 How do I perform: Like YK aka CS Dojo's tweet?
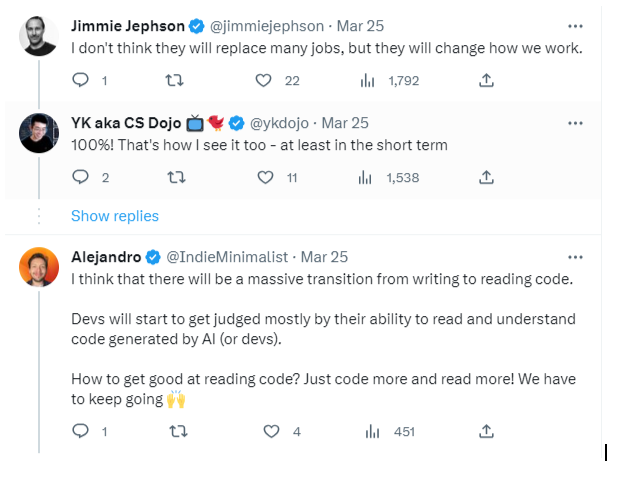coord(265,177)
